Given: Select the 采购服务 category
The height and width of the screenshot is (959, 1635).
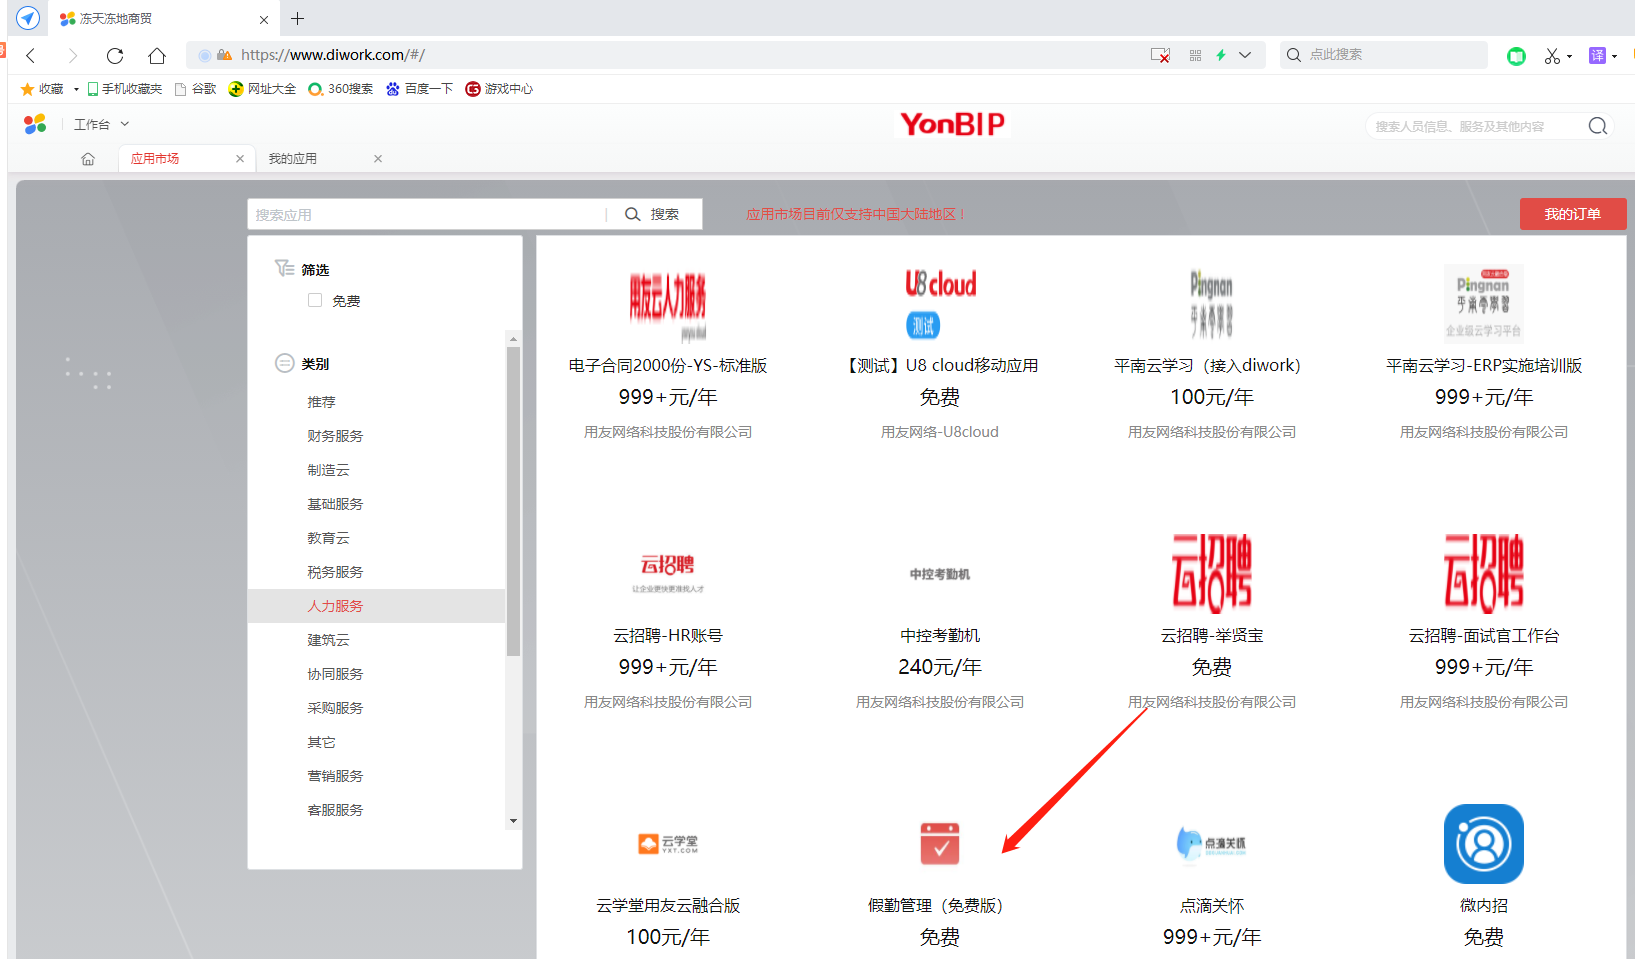Looking at the screenshot, I should click(x=335, y=708).
